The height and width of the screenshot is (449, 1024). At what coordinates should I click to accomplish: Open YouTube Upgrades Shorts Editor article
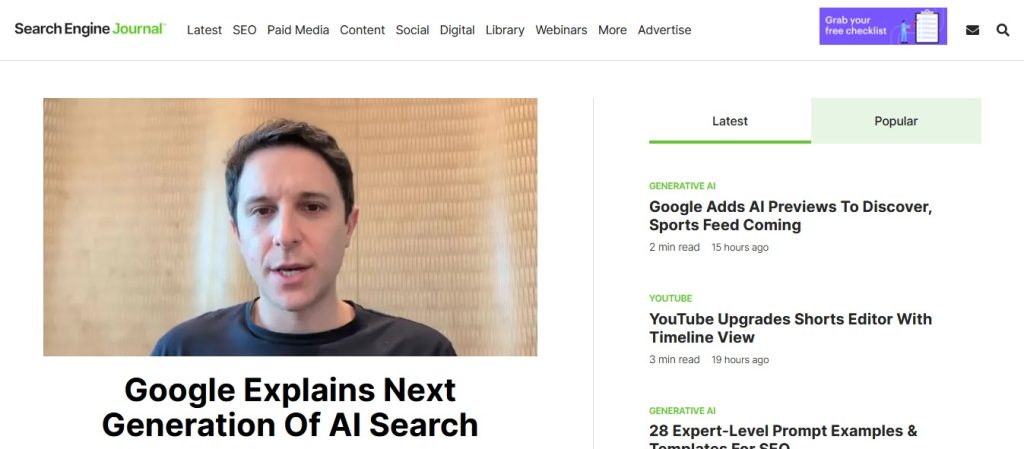pos(790,328)
